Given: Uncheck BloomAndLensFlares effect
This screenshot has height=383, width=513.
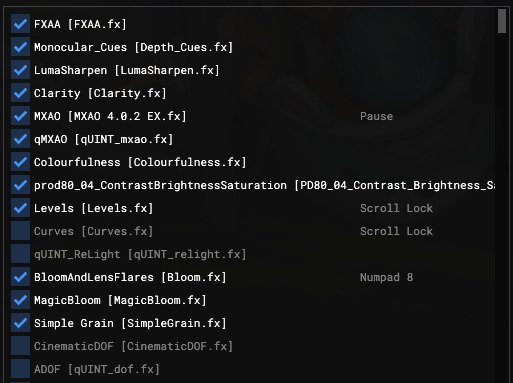Looking at the screenshot, I should click(x=20, y=277).
